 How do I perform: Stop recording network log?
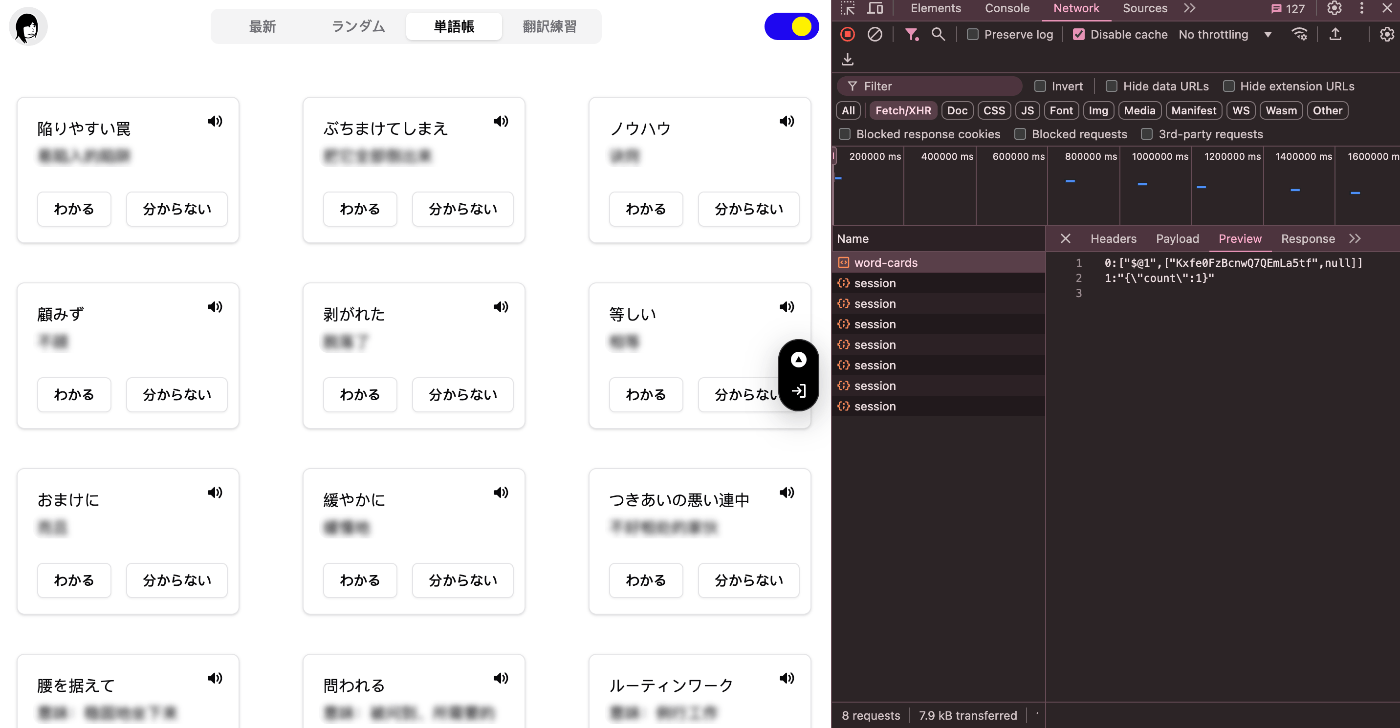point(848,34)
